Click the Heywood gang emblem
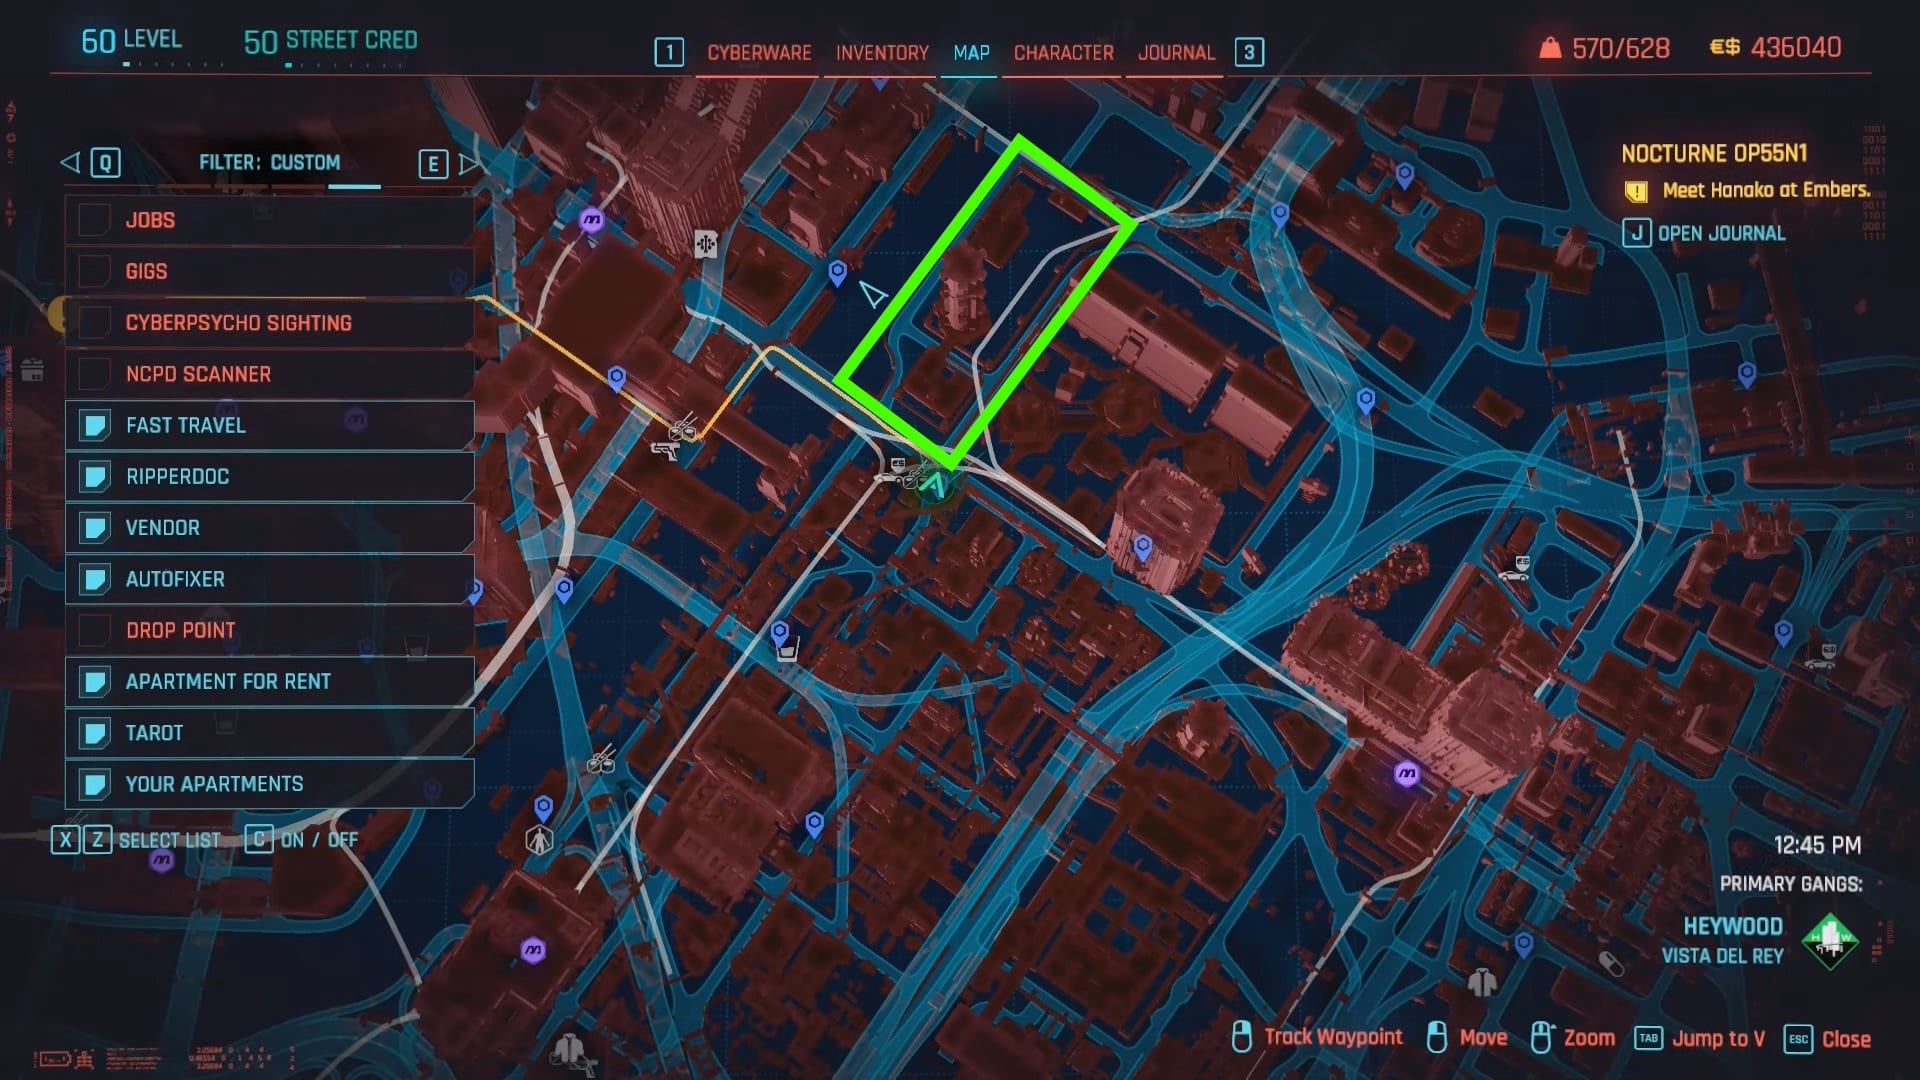Viewport: 1920px width, 1080px height. [x=1830, y=941]
